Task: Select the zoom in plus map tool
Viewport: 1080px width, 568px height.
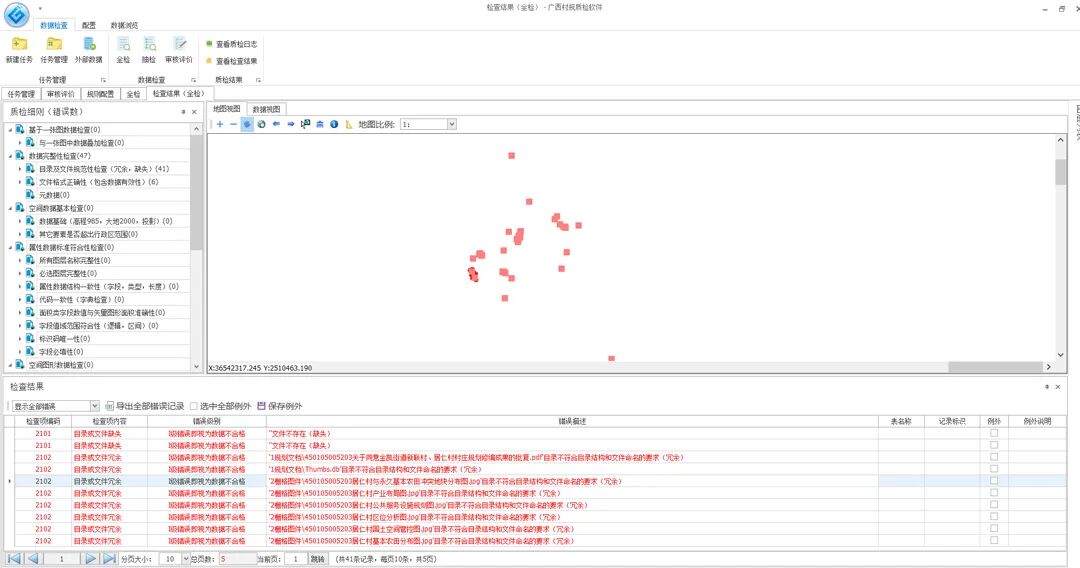Action: (220, 125)
